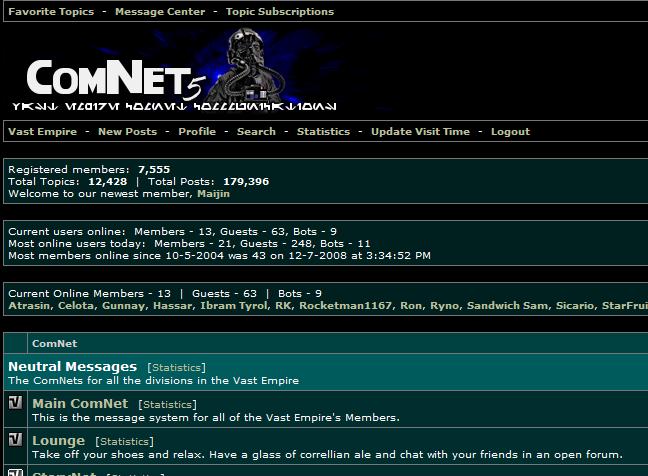Screen dimensions: 648x476
Task: Open the Message Center
Action: coord(160,12)
